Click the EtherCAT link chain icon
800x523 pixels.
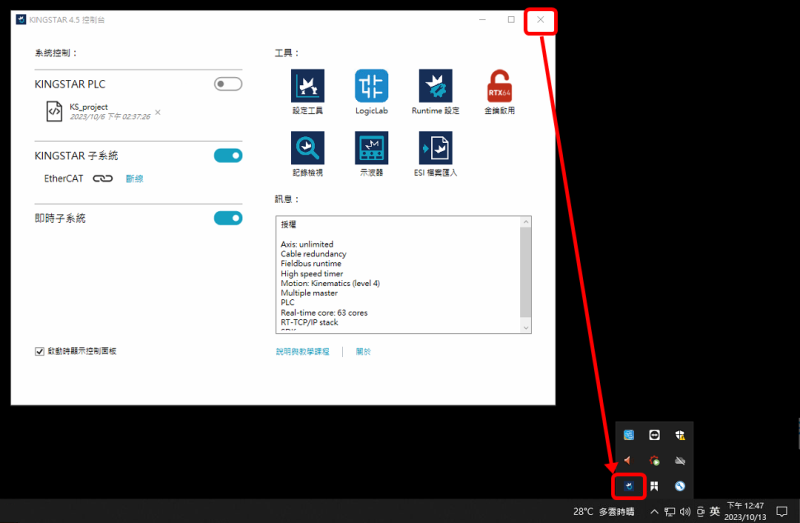[x=103, y=178]
